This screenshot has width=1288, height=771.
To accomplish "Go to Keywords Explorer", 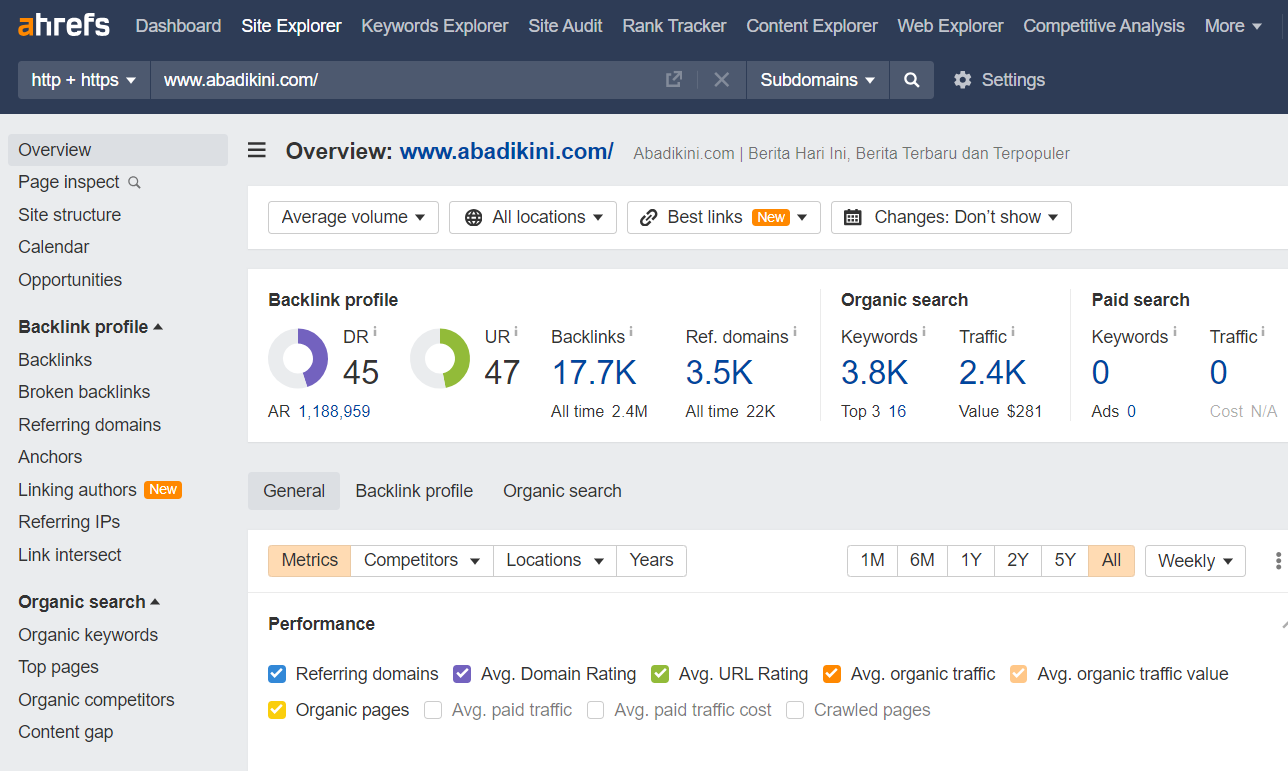I will pos(435,26).
